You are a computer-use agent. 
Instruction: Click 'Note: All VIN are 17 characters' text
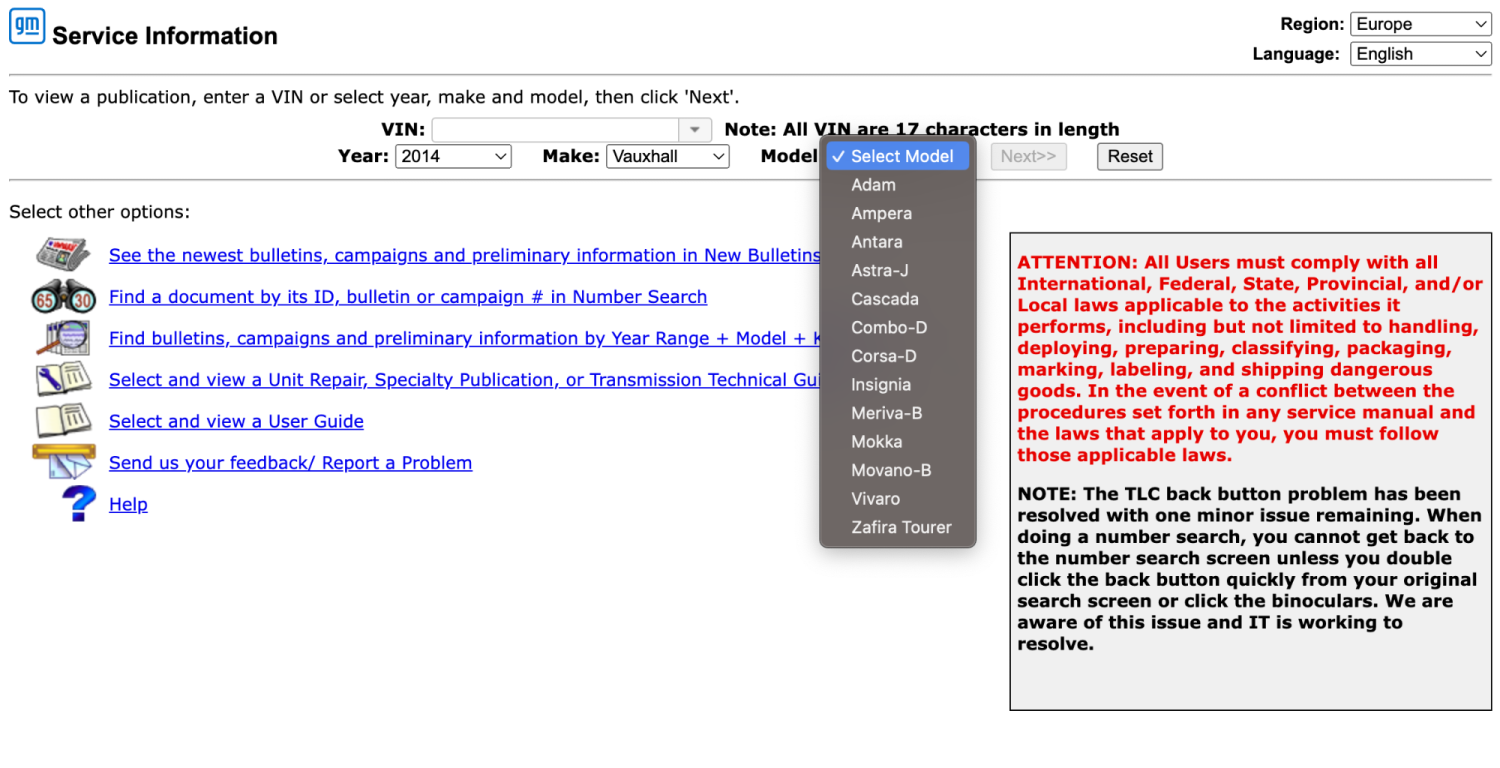922,129
